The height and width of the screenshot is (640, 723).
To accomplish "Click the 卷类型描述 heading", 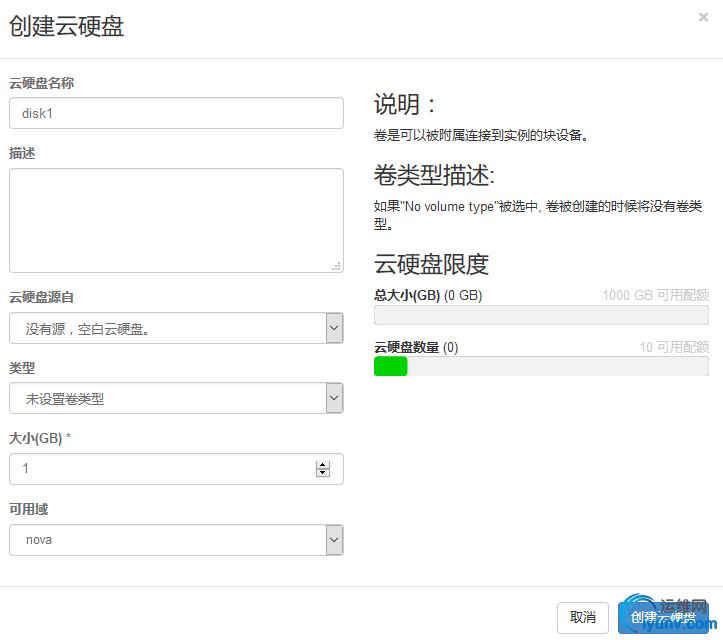I will (x=434, y=176).
